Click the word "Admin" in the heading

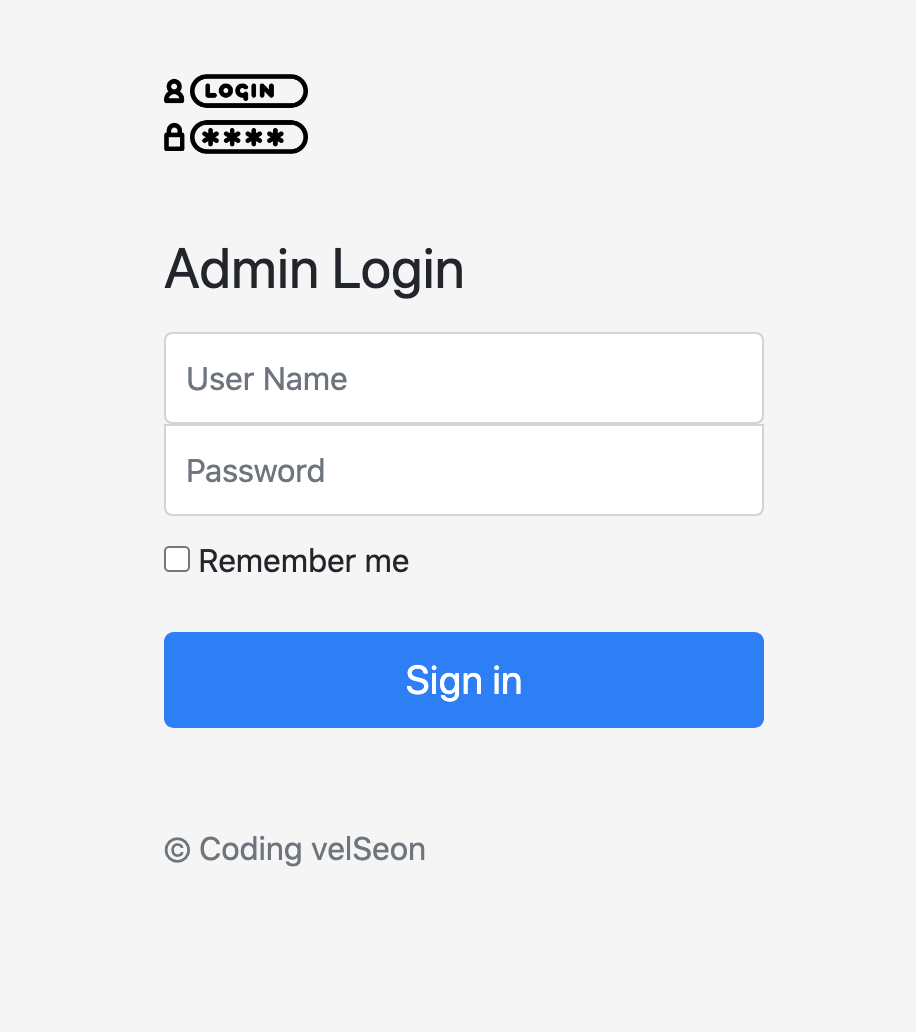pos(241,269)
